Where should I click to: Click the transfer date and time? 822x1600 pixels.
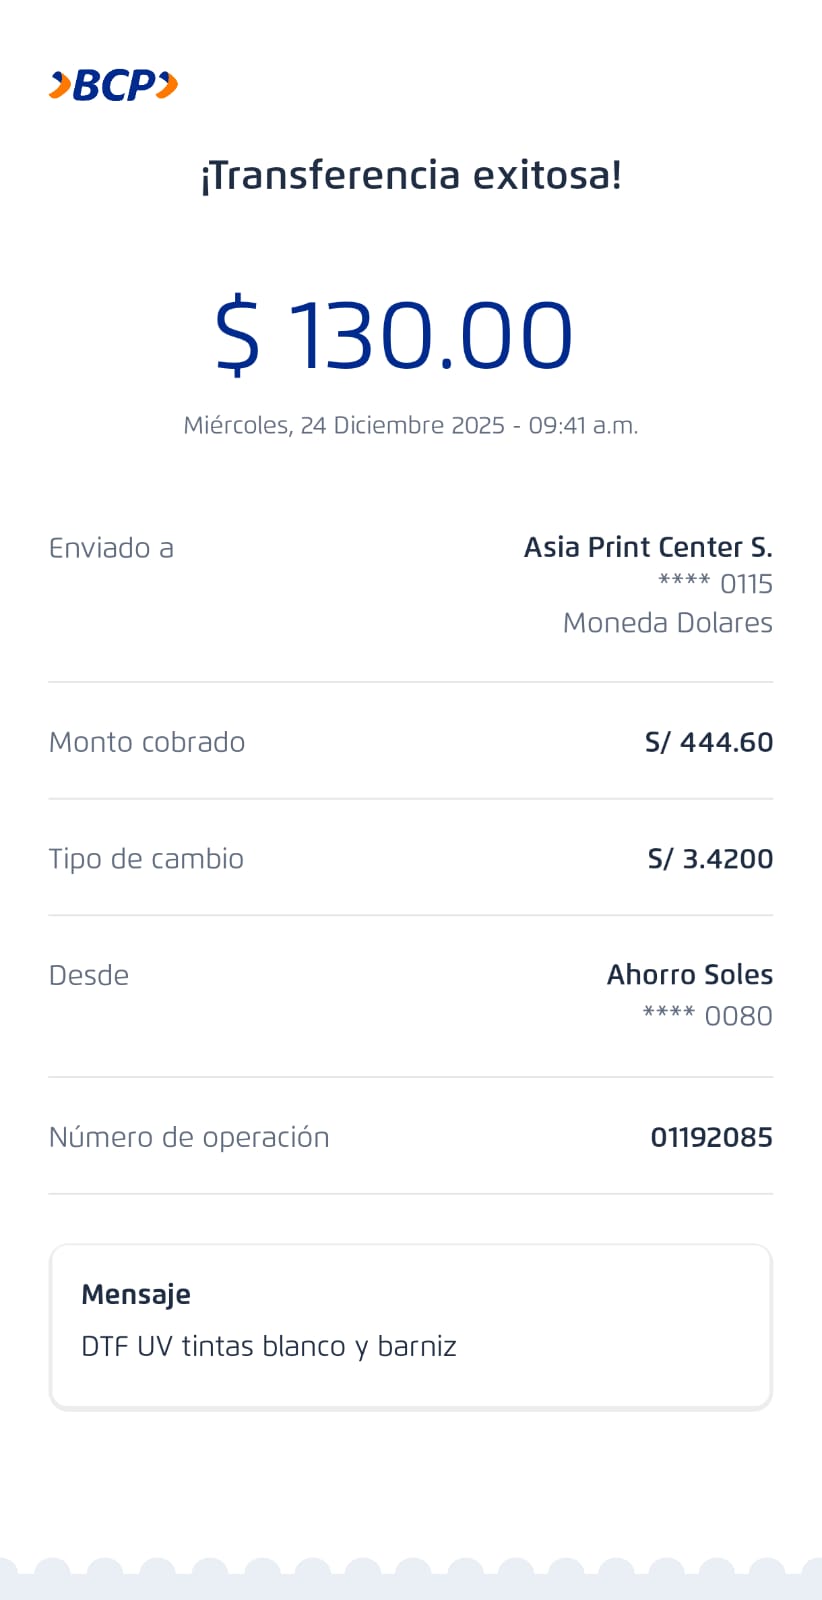tap(410, 425)
